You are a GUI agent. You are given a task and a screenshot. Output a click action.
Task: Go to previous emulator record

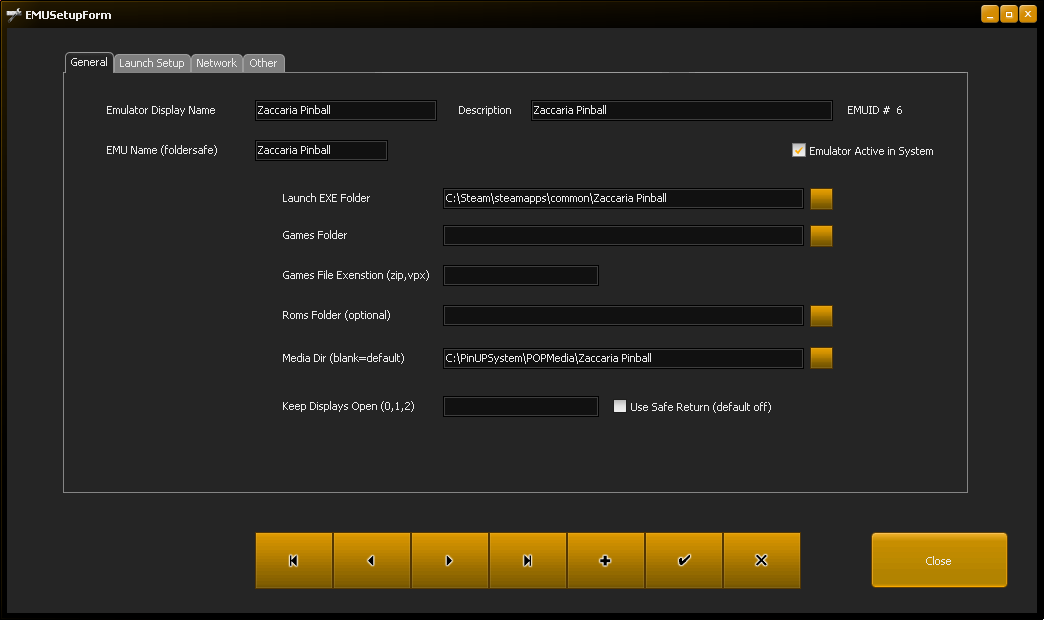372,561
